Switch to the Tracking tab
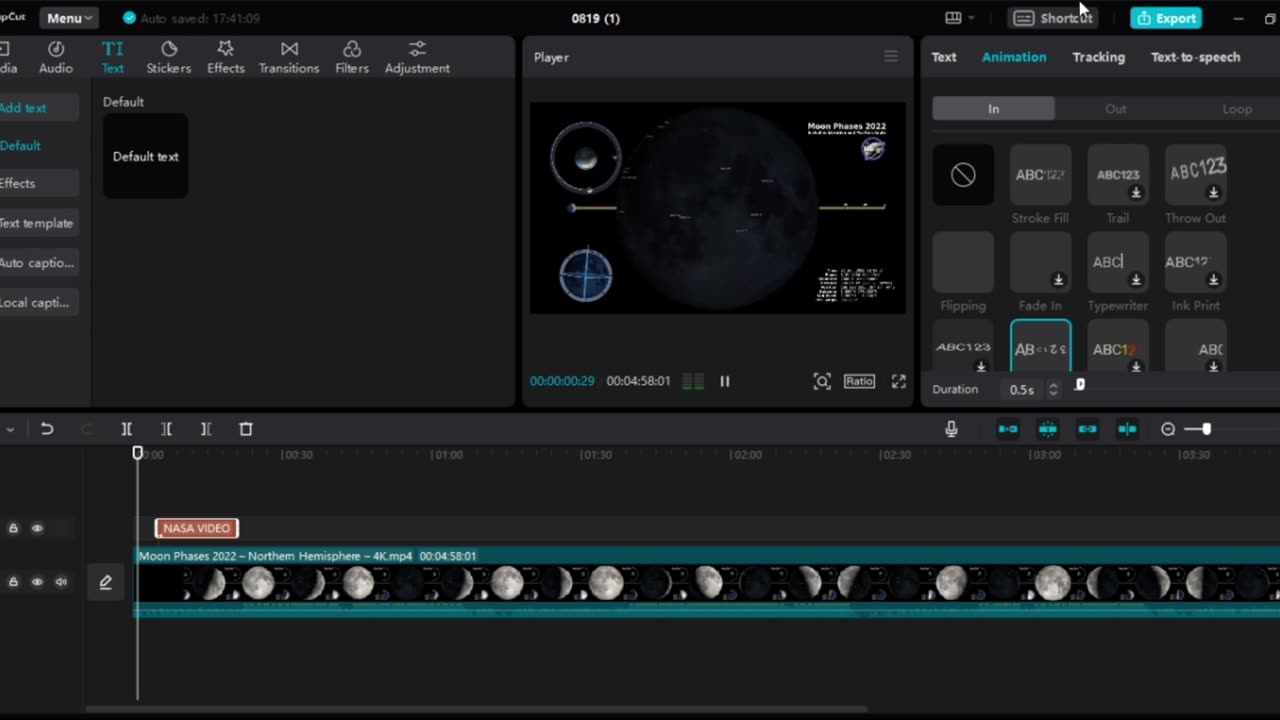 pyautogui.click(x=1098, y=57)
